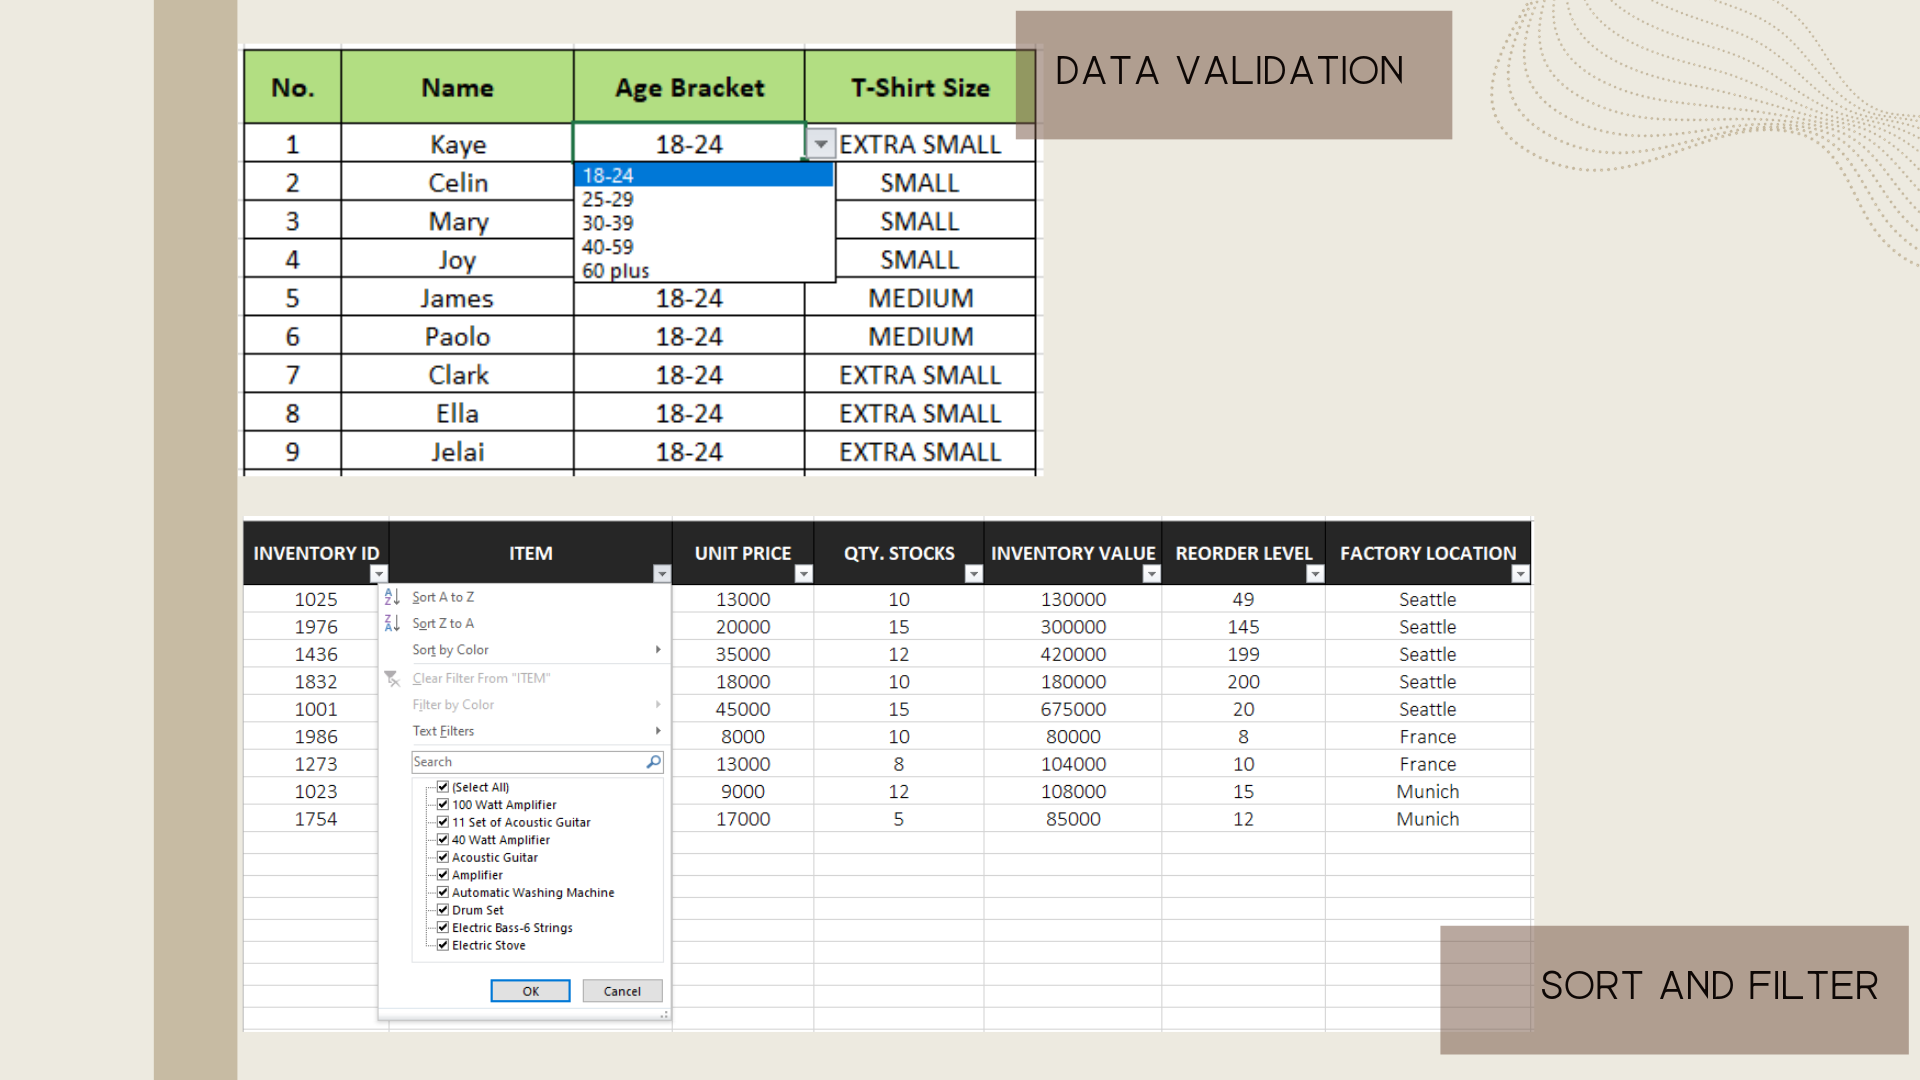Confirm filter with OK button

[530, 991]
